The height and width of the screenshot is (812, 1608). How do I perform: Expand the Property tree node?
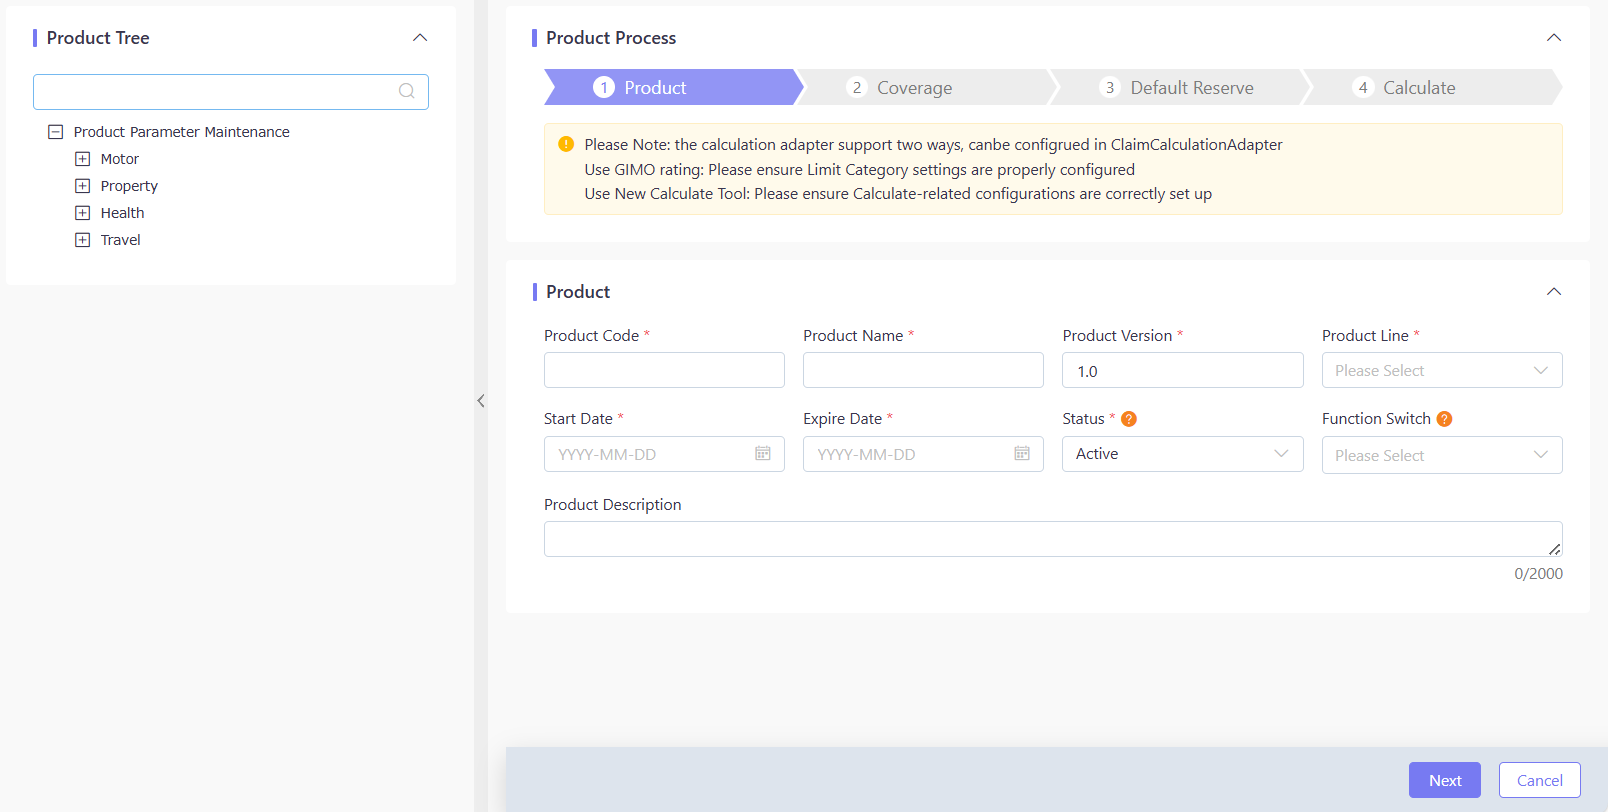click(83, 186)
